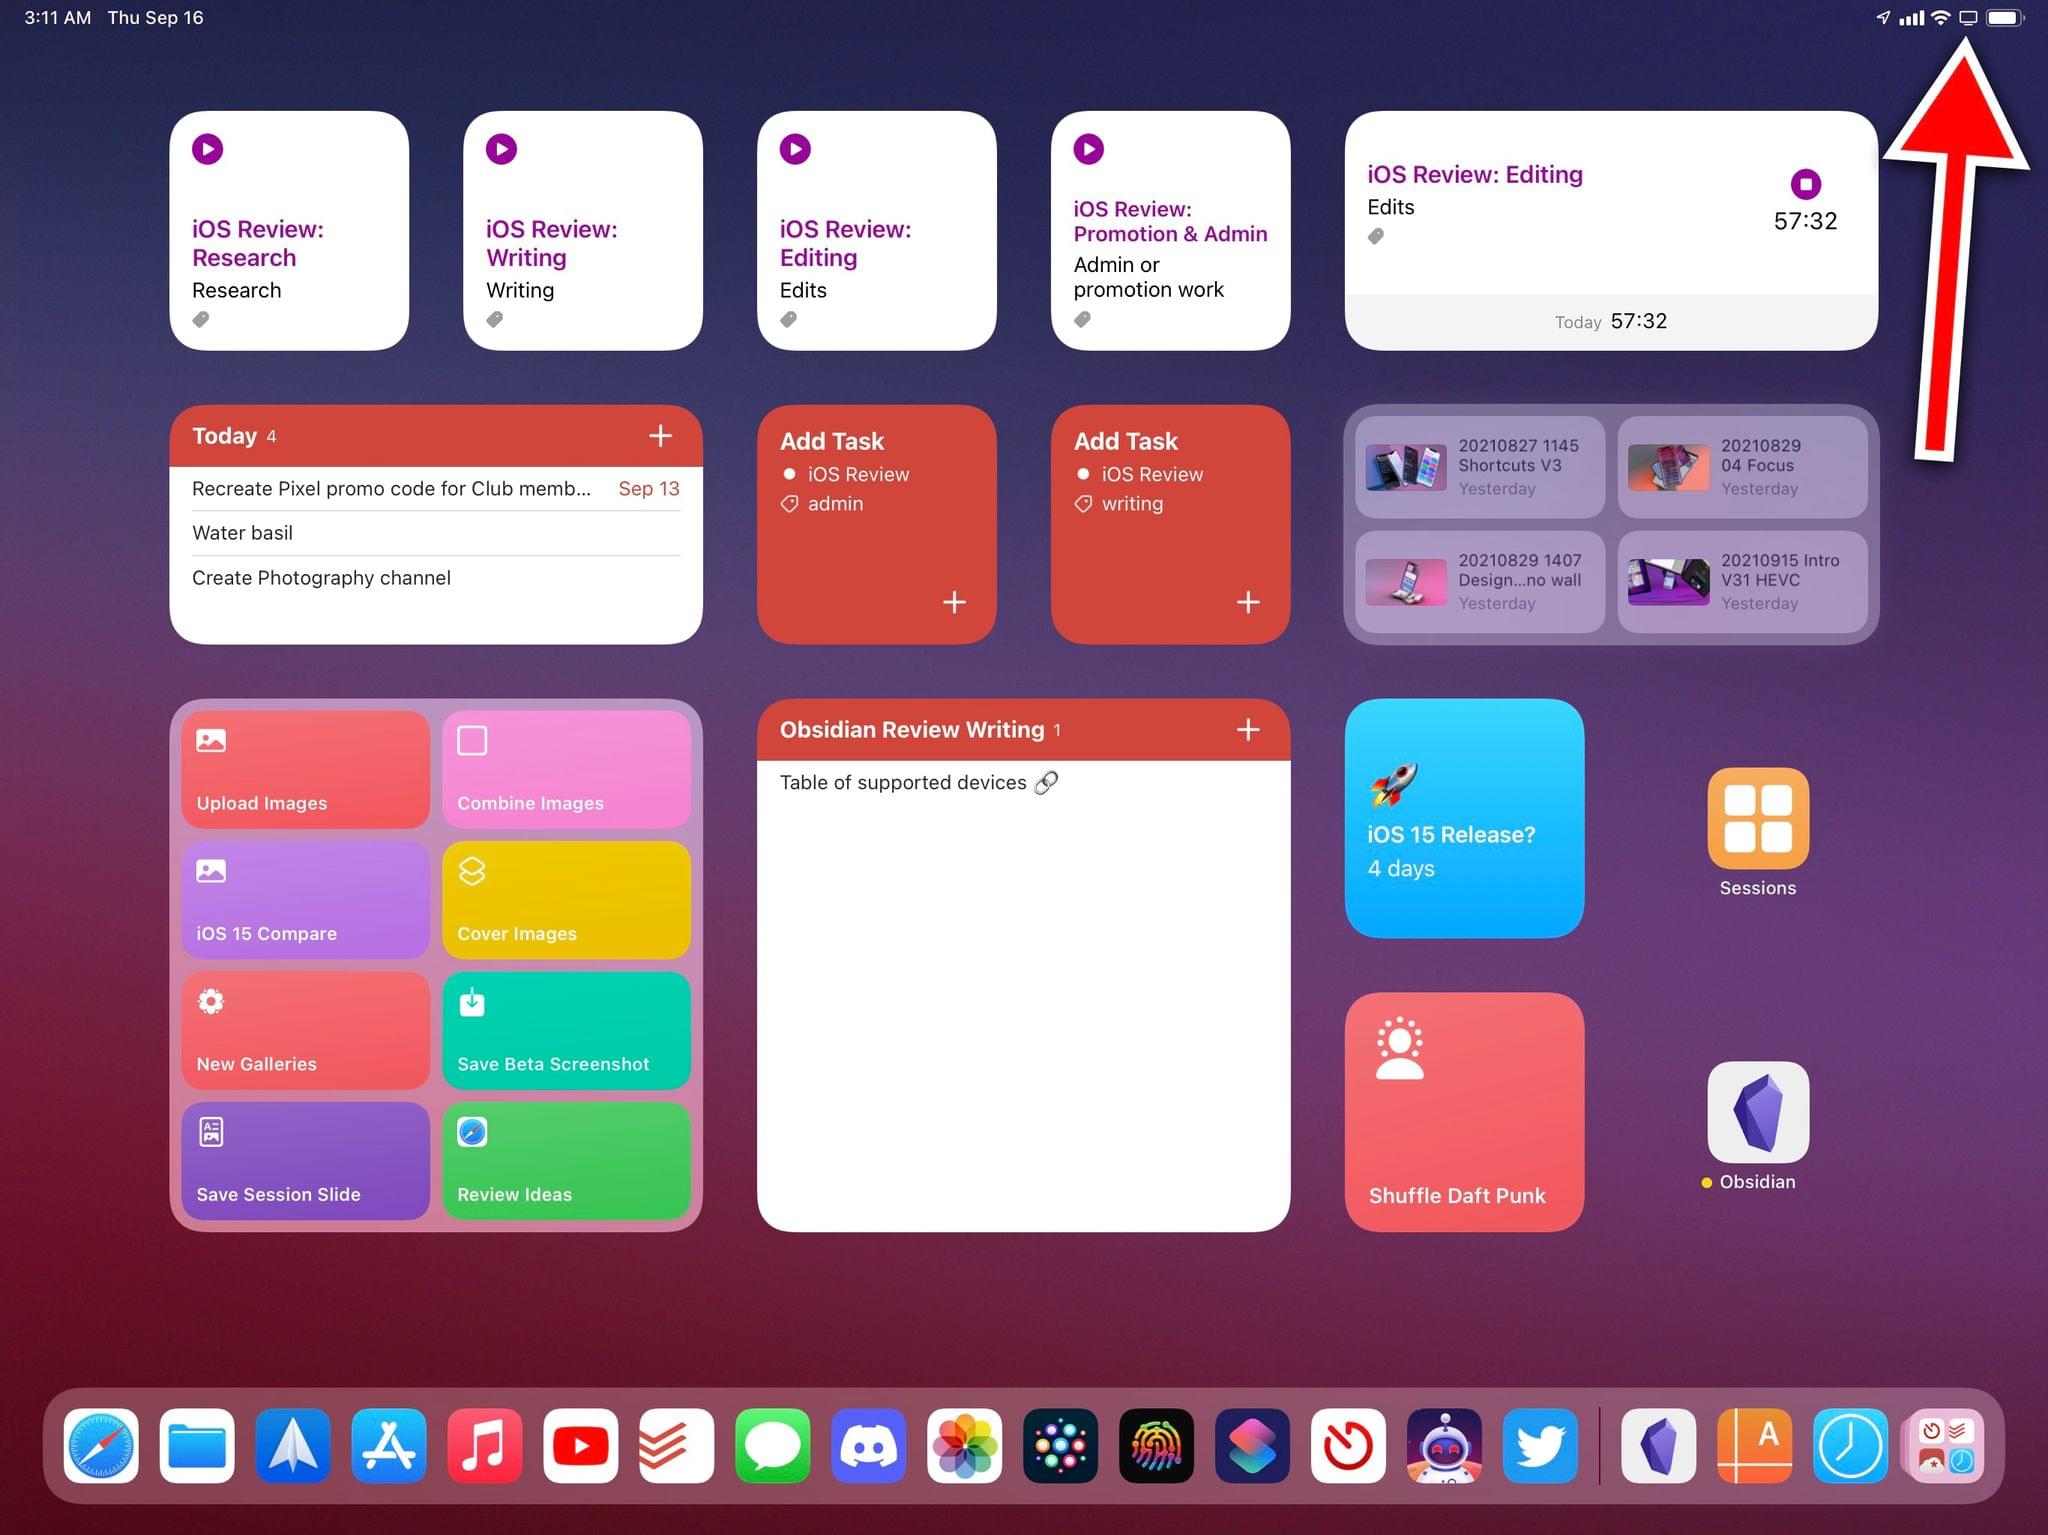The width and height of the screenshot is (2048, 1535).
Task: Tap the Sep 13 due date
Action: 649,489
